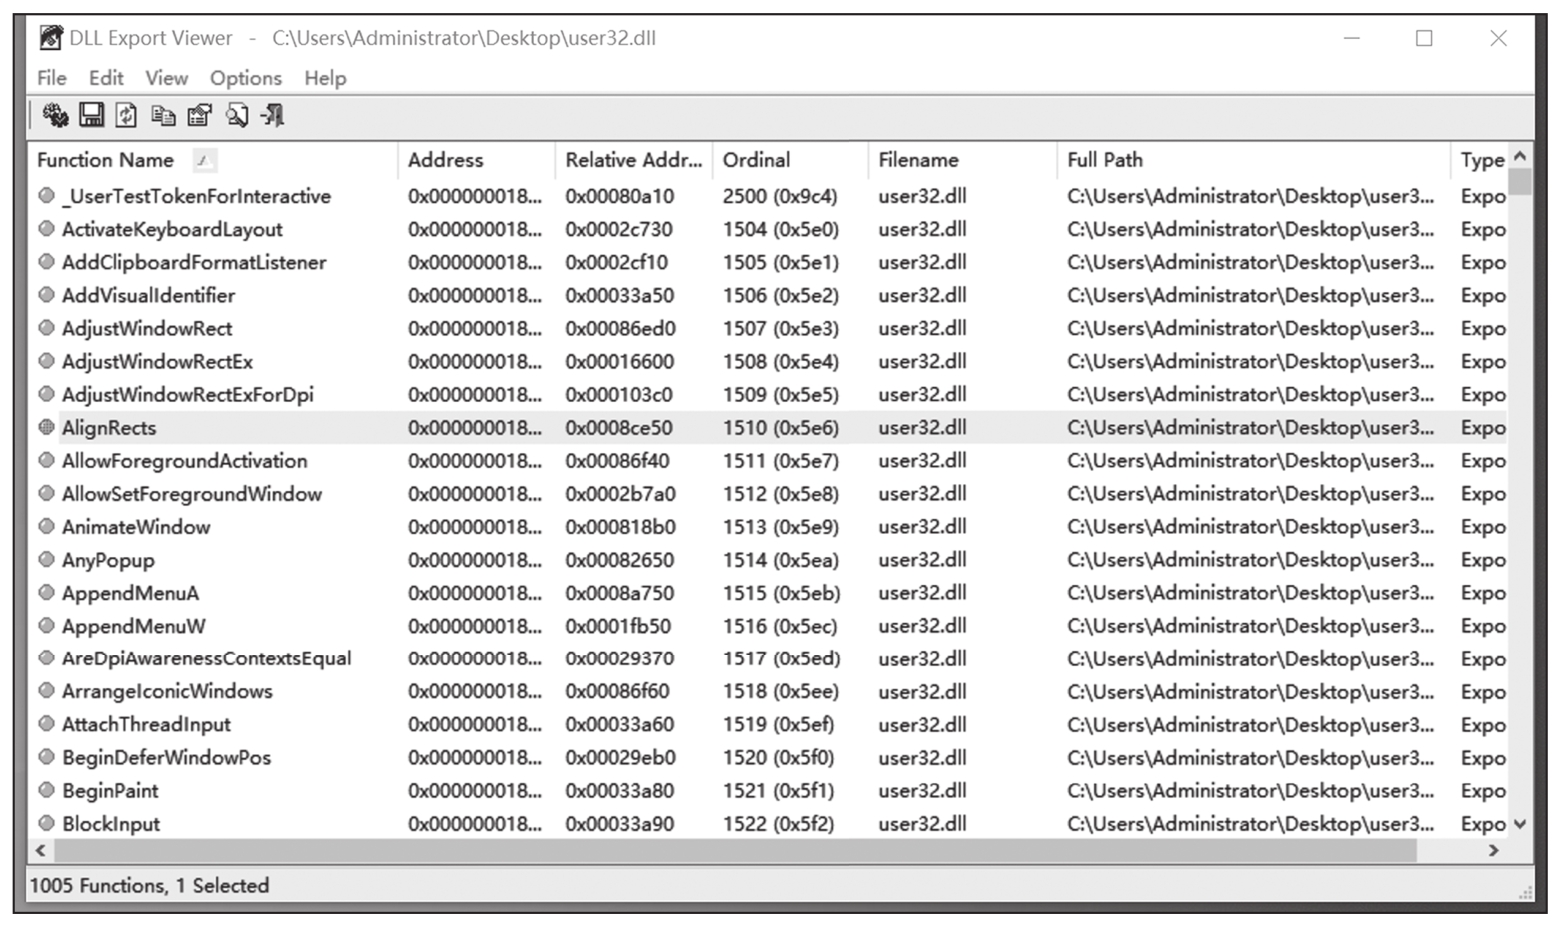The width and height of the screenshot is (1561, 926).
Task: Sort by the Function Name column header
Action: point(213,160)
